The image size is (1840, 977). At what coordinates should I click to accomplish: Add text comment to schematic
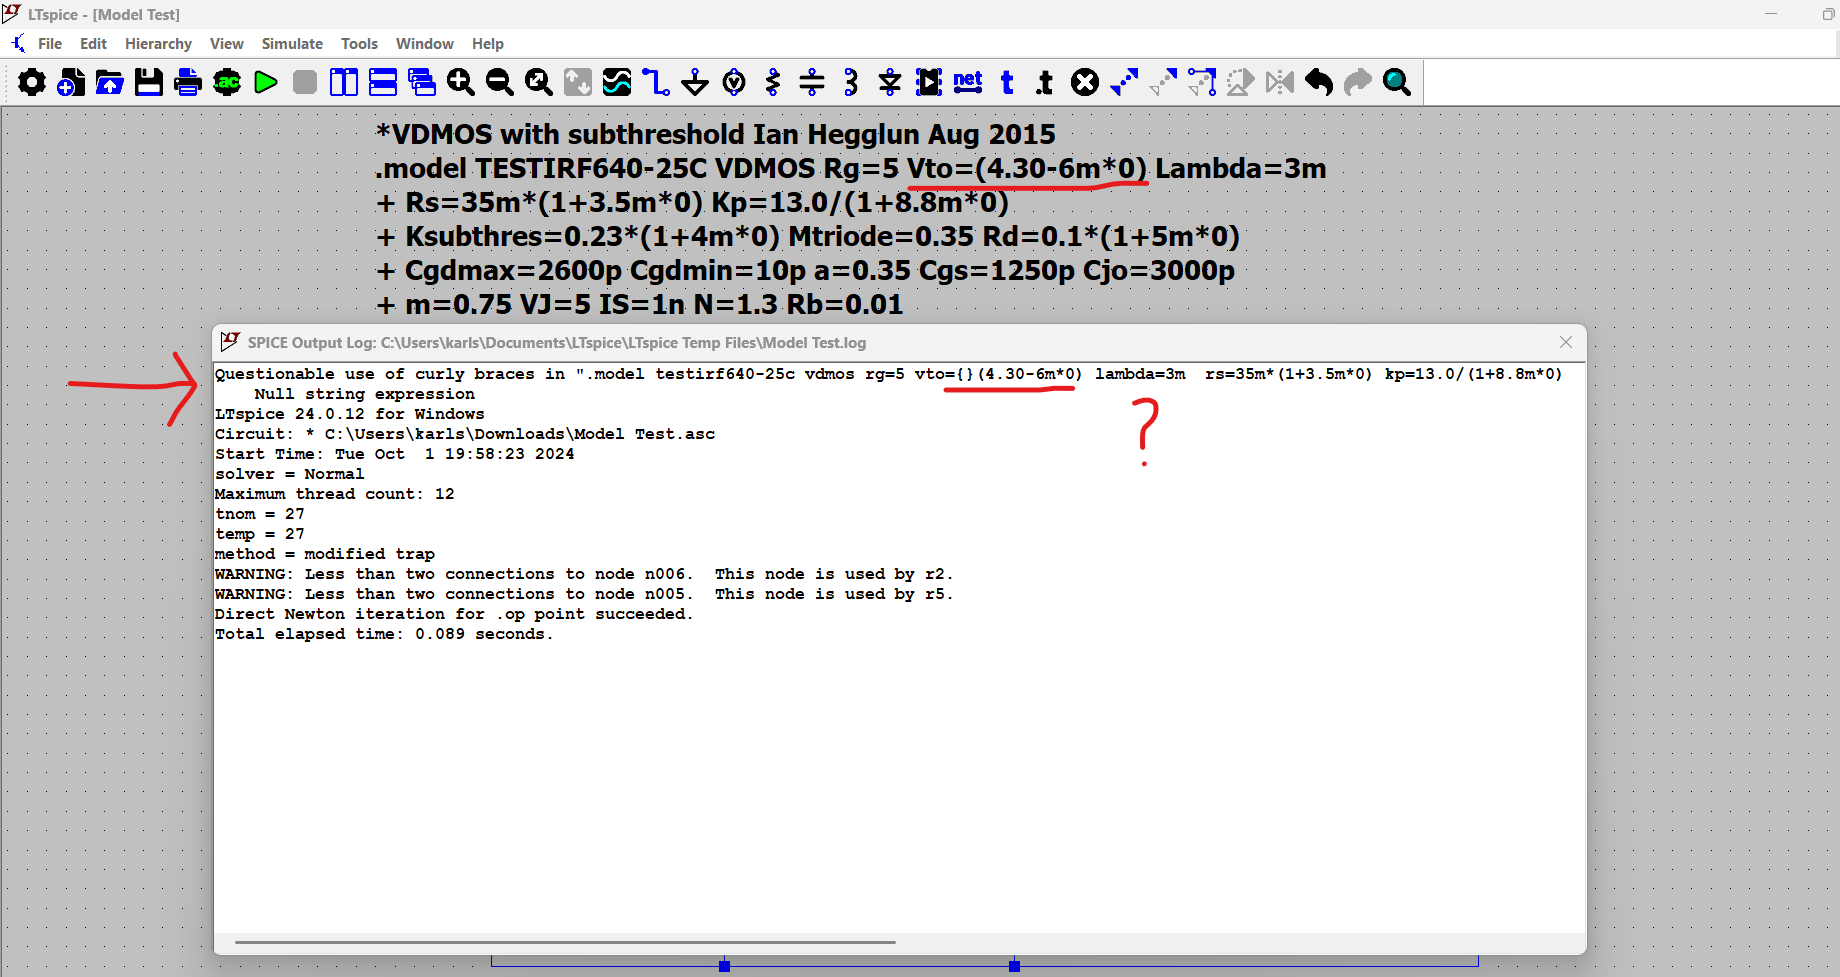pos(1007,82)
